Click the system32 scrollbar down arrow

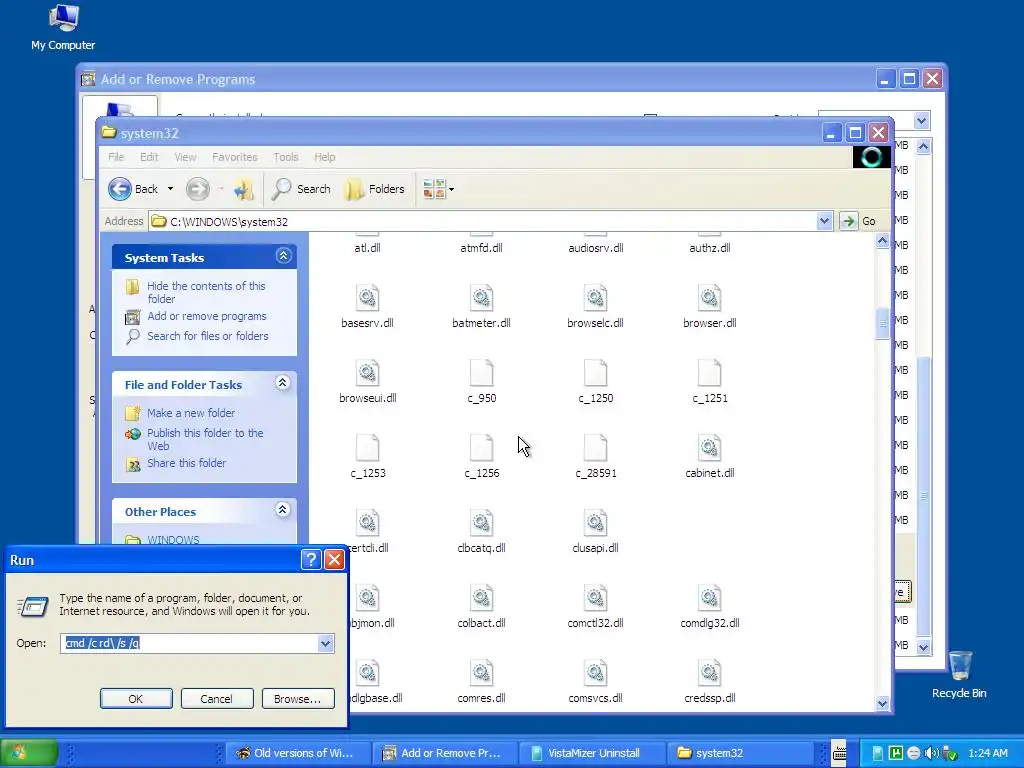[882, 703]
